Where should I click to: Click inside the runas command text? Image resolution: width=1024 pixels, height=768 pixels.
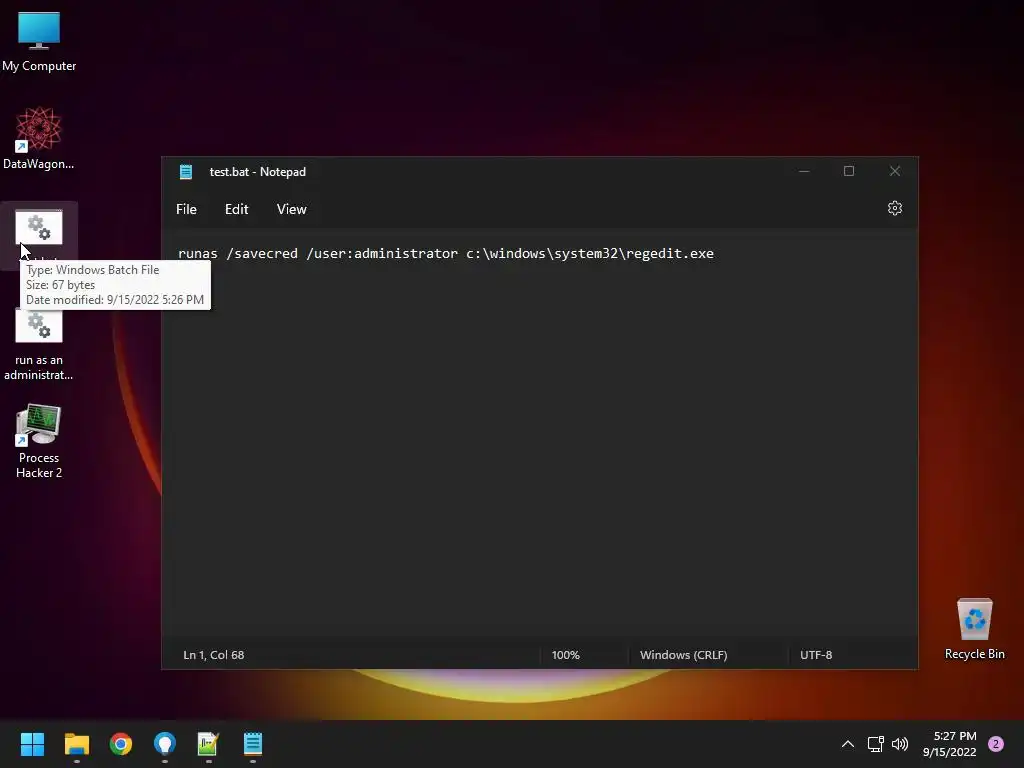coord(445,253)
